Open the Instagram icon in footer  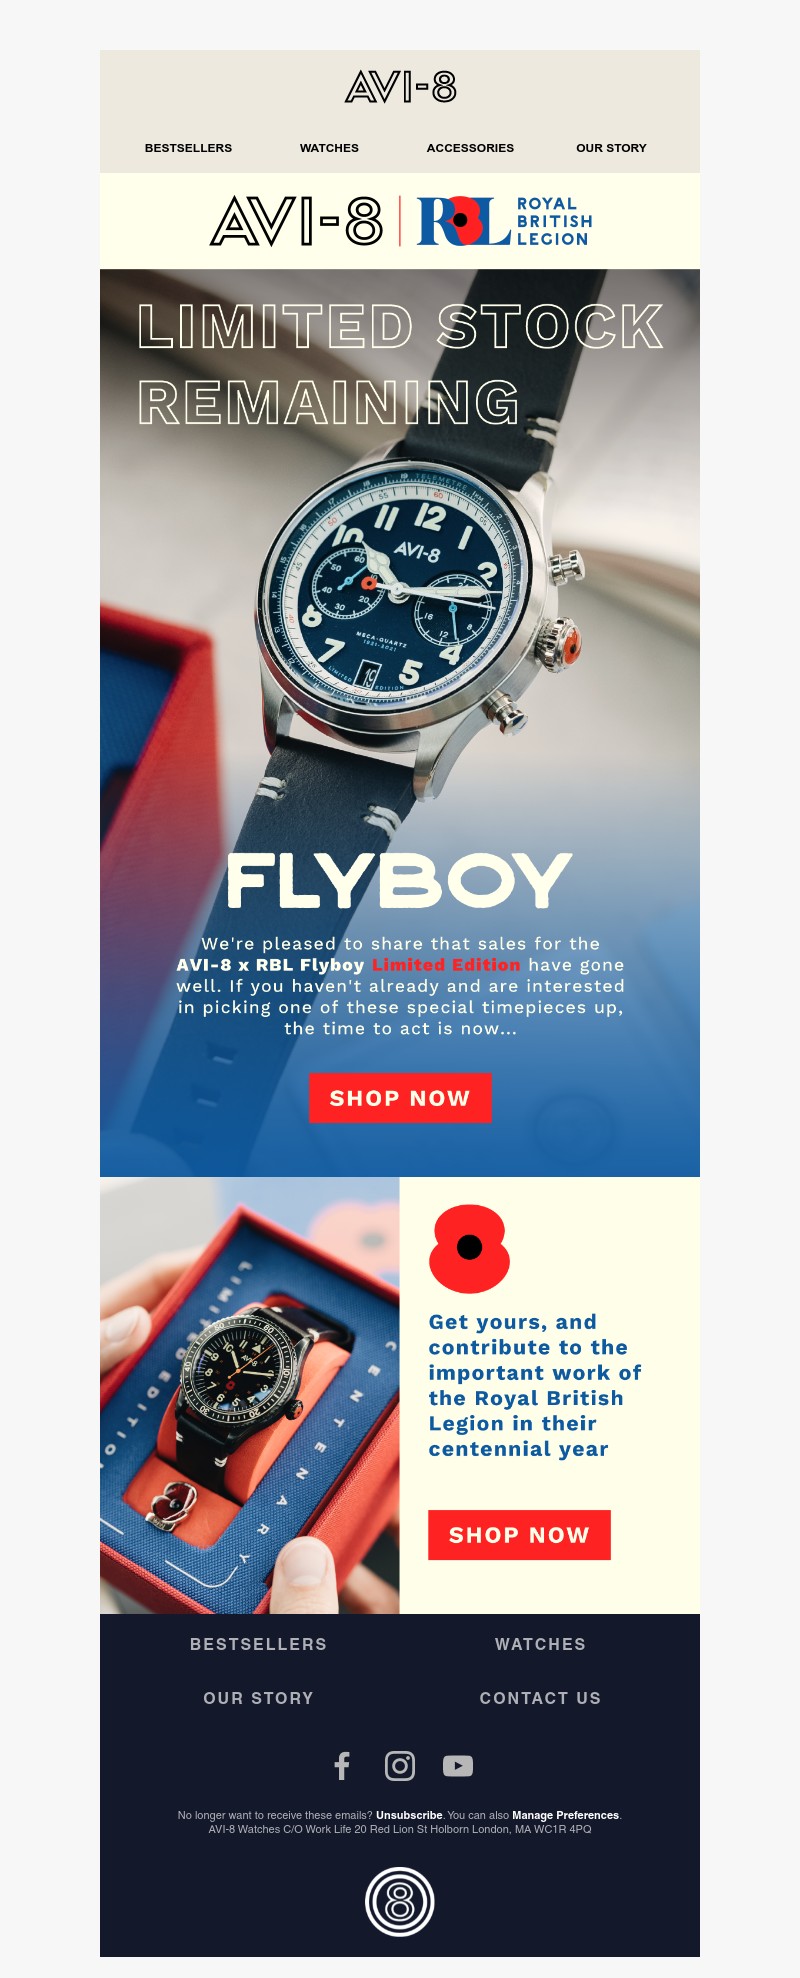(x=400, y=1766)
